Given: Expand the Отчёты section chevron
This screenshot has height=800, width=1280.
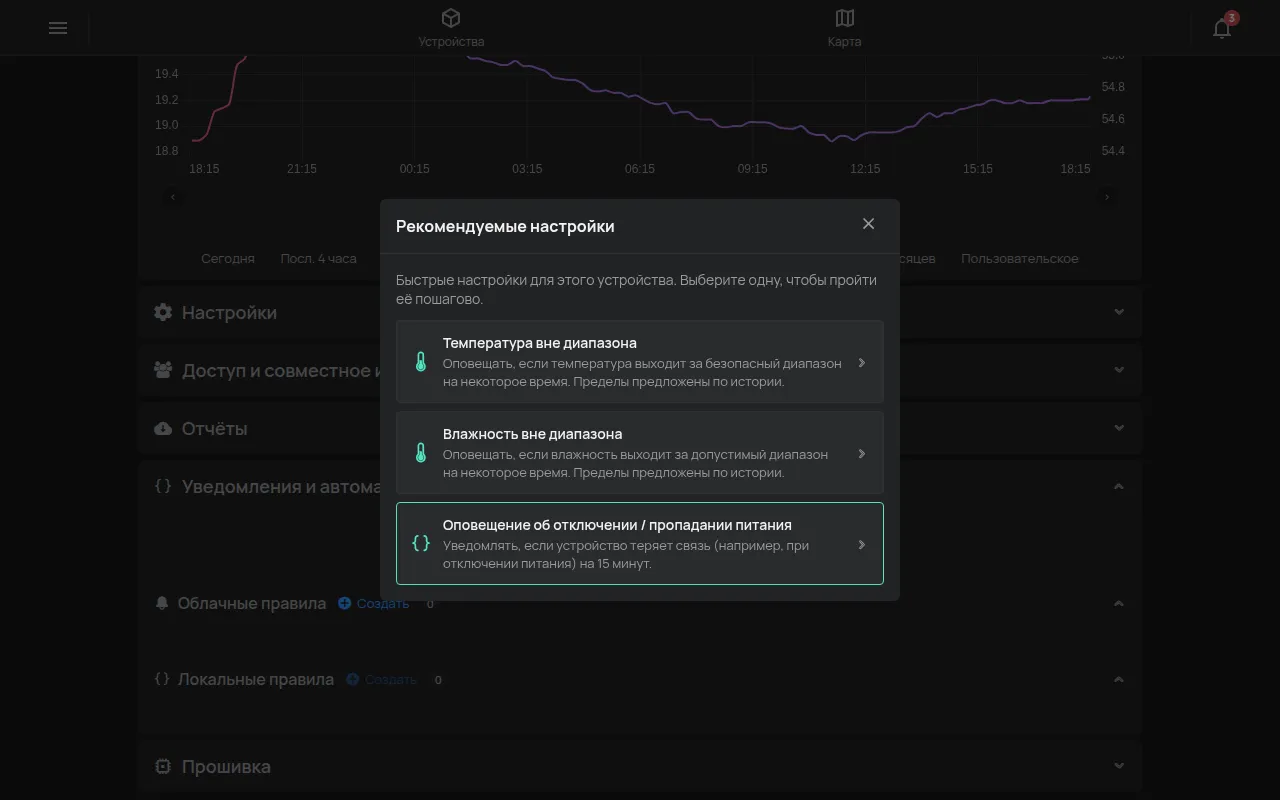Looking at the screenshot, I should point(1119,428).
